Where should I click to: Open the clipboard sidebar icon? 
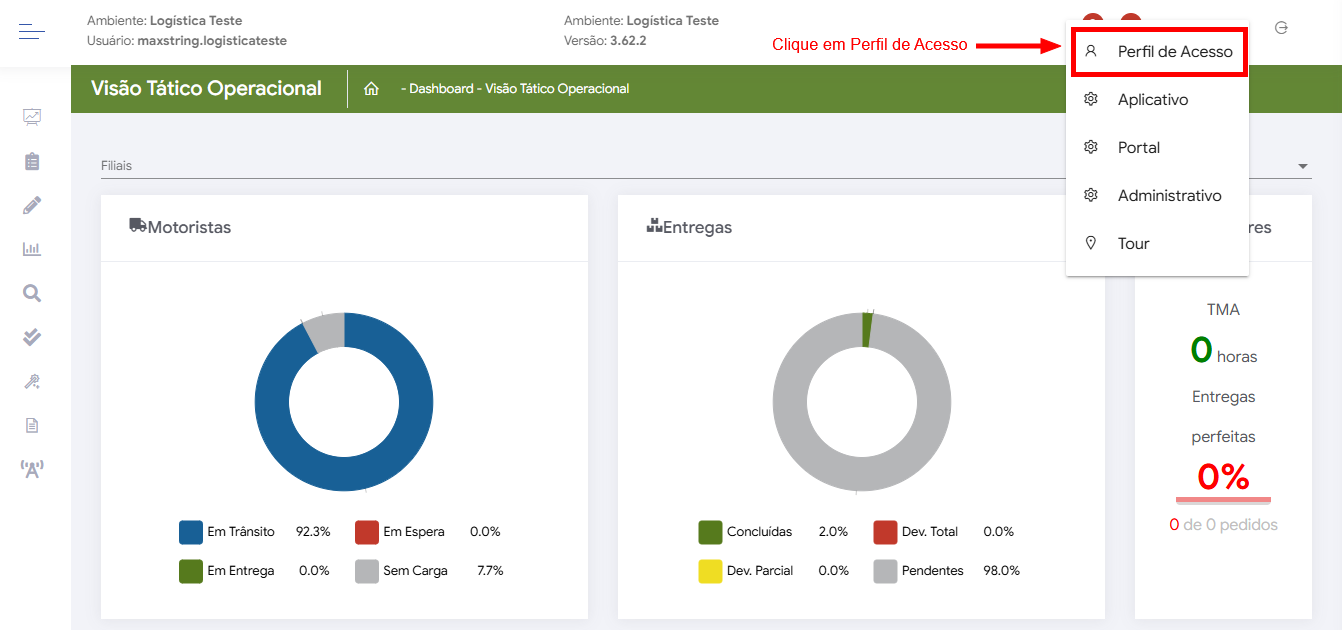click(x=32, y=161)
